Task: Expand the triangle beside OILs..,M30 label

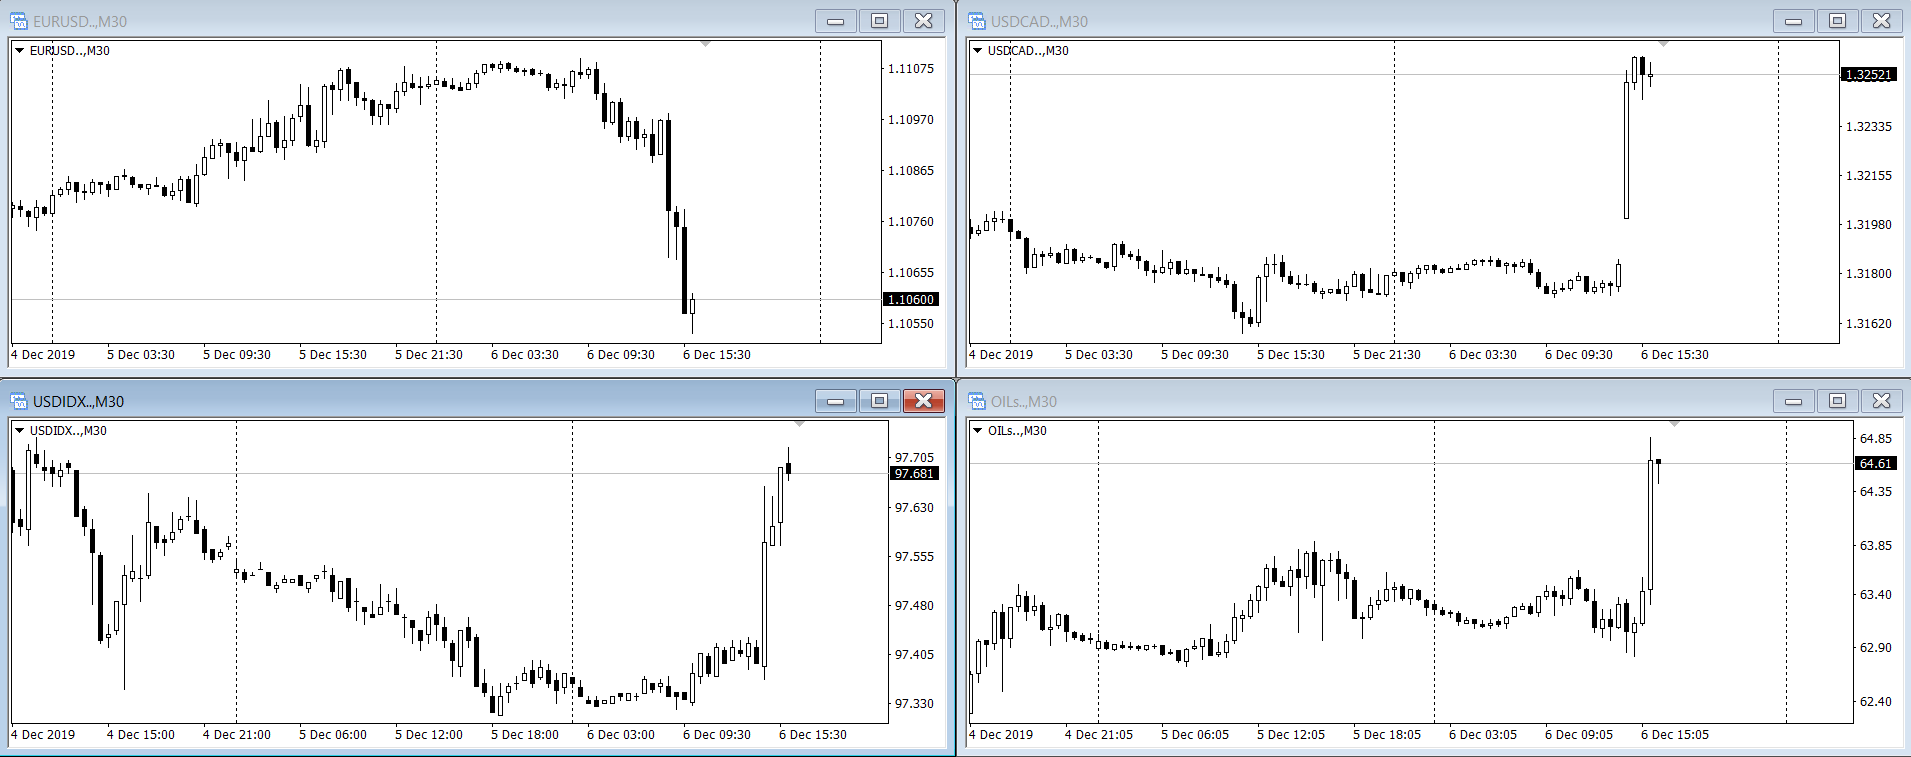Action: (x=977, y=430)
